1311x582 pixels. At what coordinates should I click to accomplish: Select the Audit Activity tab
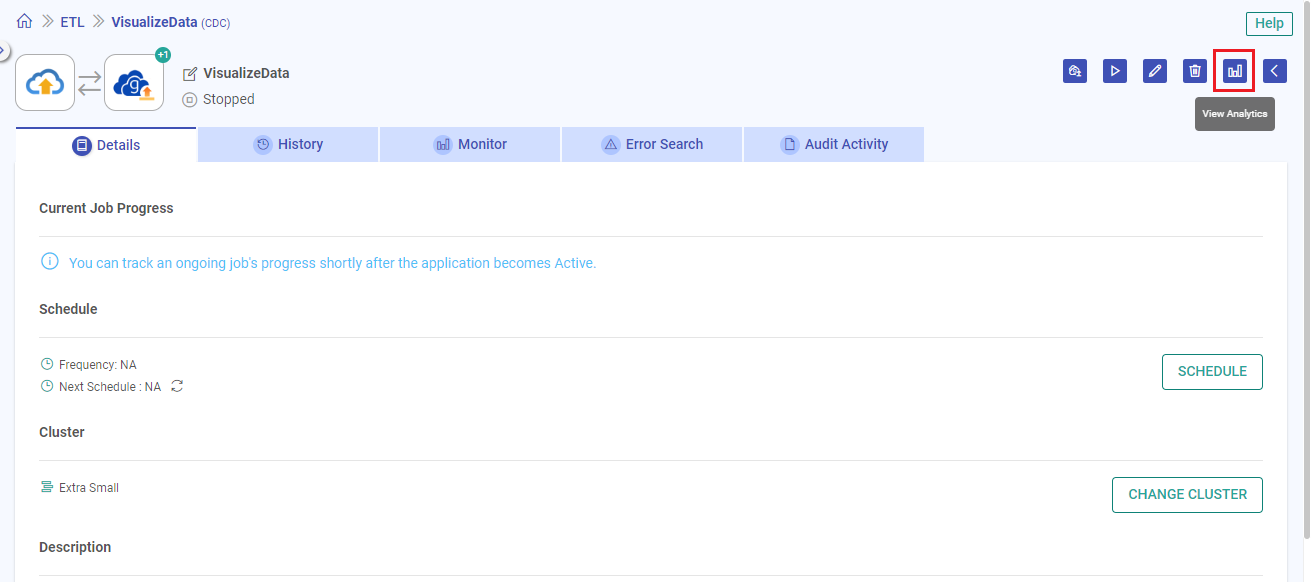point(834,144)
